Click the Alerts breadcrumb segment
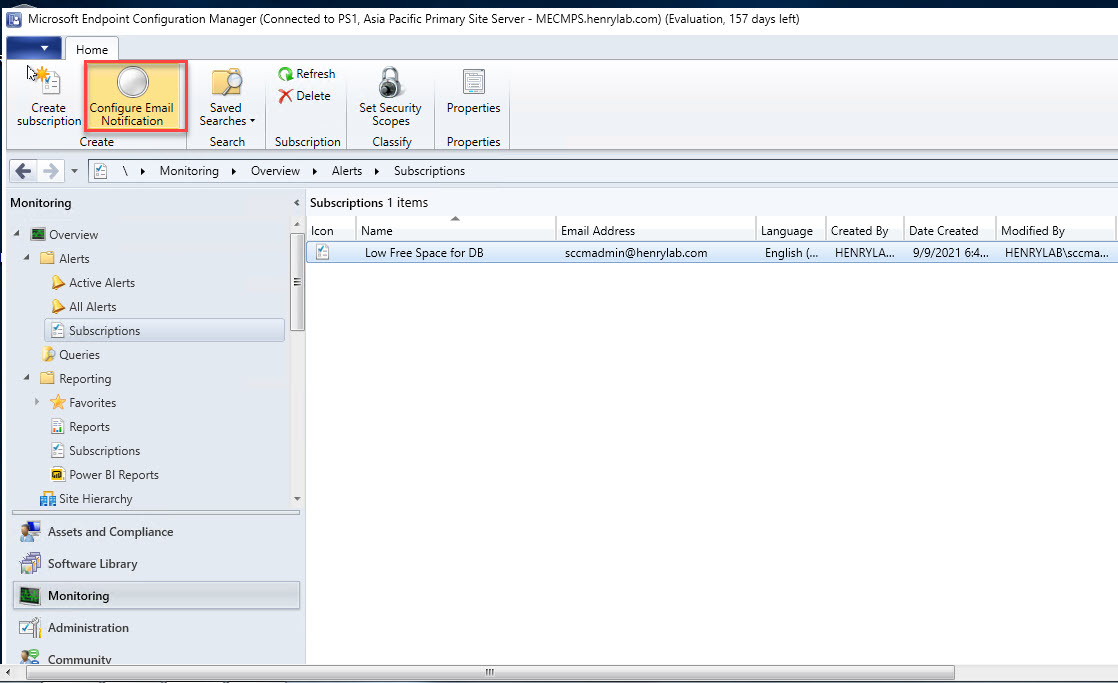The image size is (1118, 683). [x=347, y=171]
